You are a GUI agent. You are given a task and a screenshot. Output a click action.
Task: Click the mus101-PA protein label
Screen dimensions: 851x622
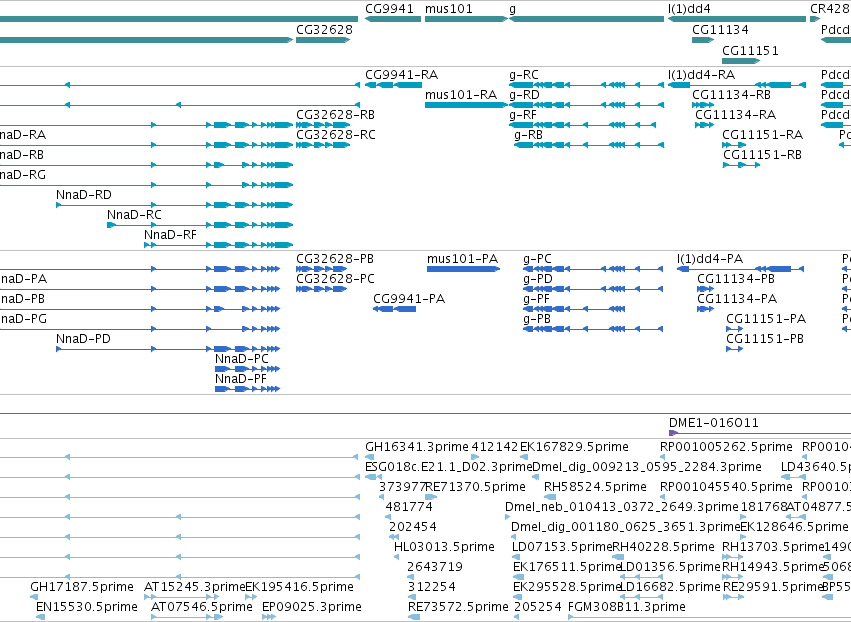tap(462, 258)
